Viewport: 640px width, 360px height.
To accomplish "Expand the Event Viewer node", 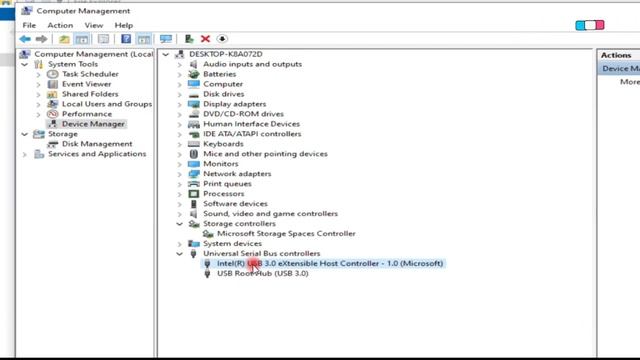I will (x=38, y=84).
